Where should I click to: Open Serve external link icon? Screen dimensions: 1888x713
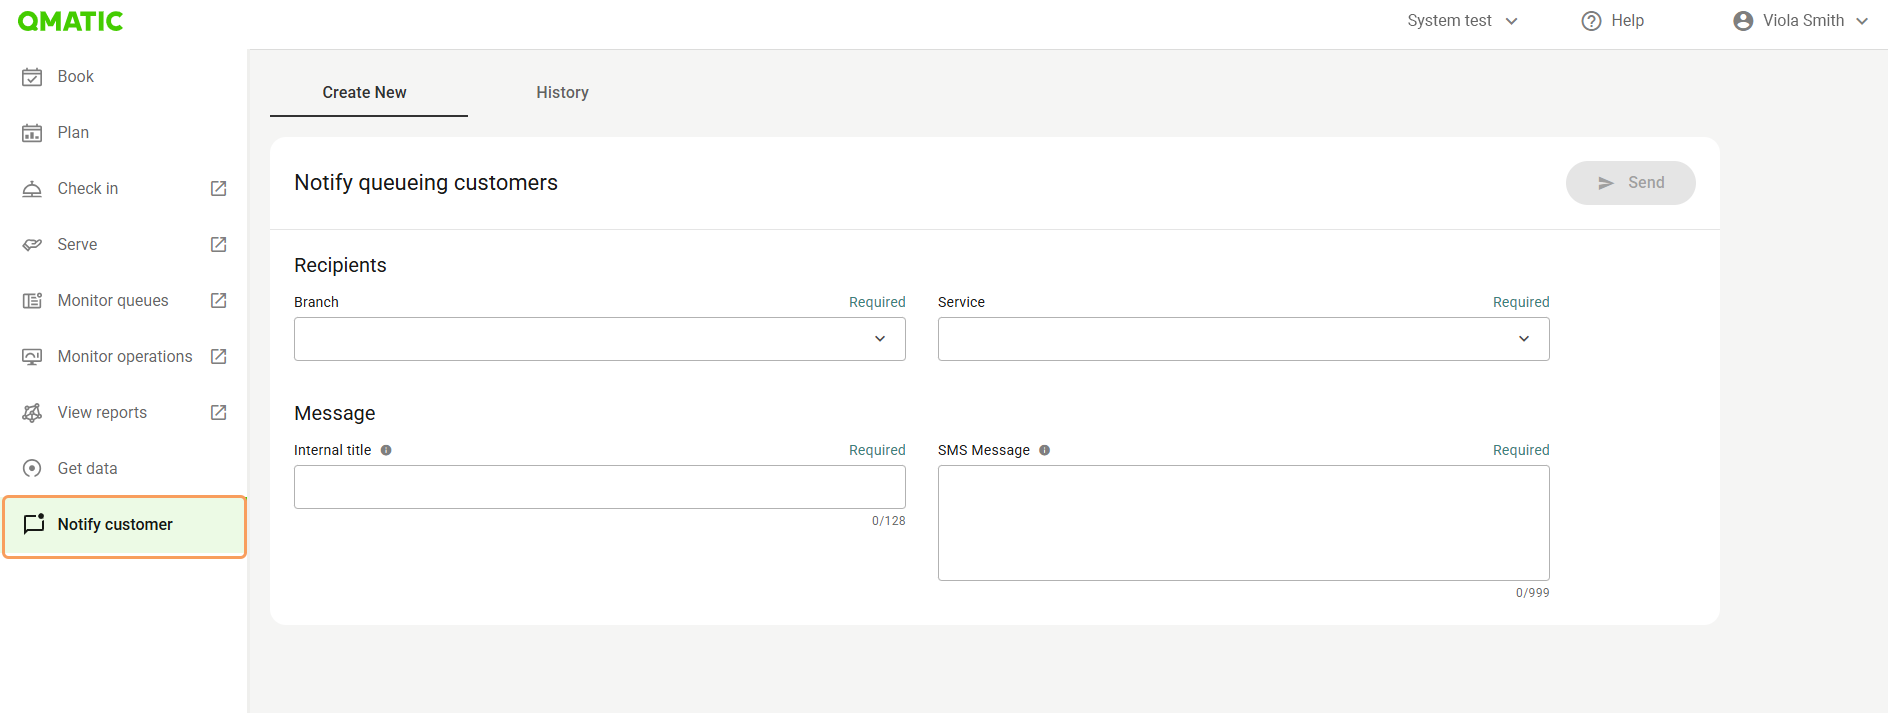click(219, 245)
